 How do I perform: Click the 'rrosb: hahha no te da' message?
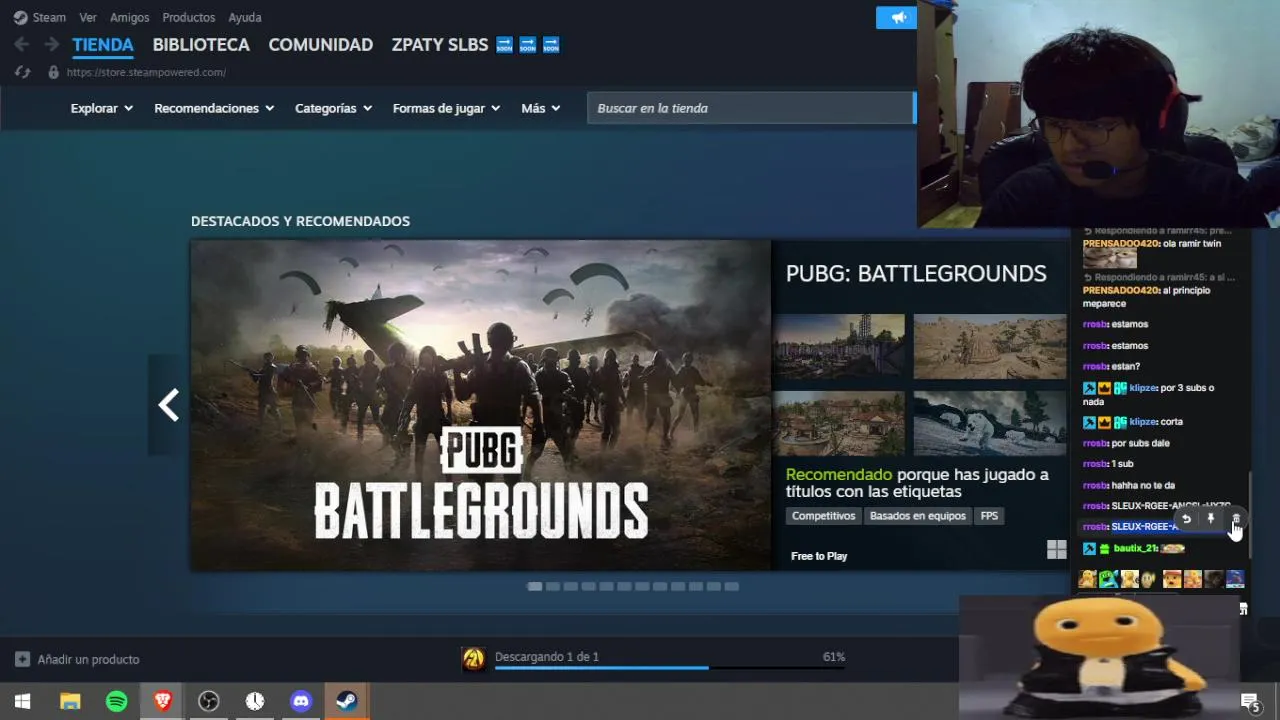pyautogui.click(x=1128, y=485)
